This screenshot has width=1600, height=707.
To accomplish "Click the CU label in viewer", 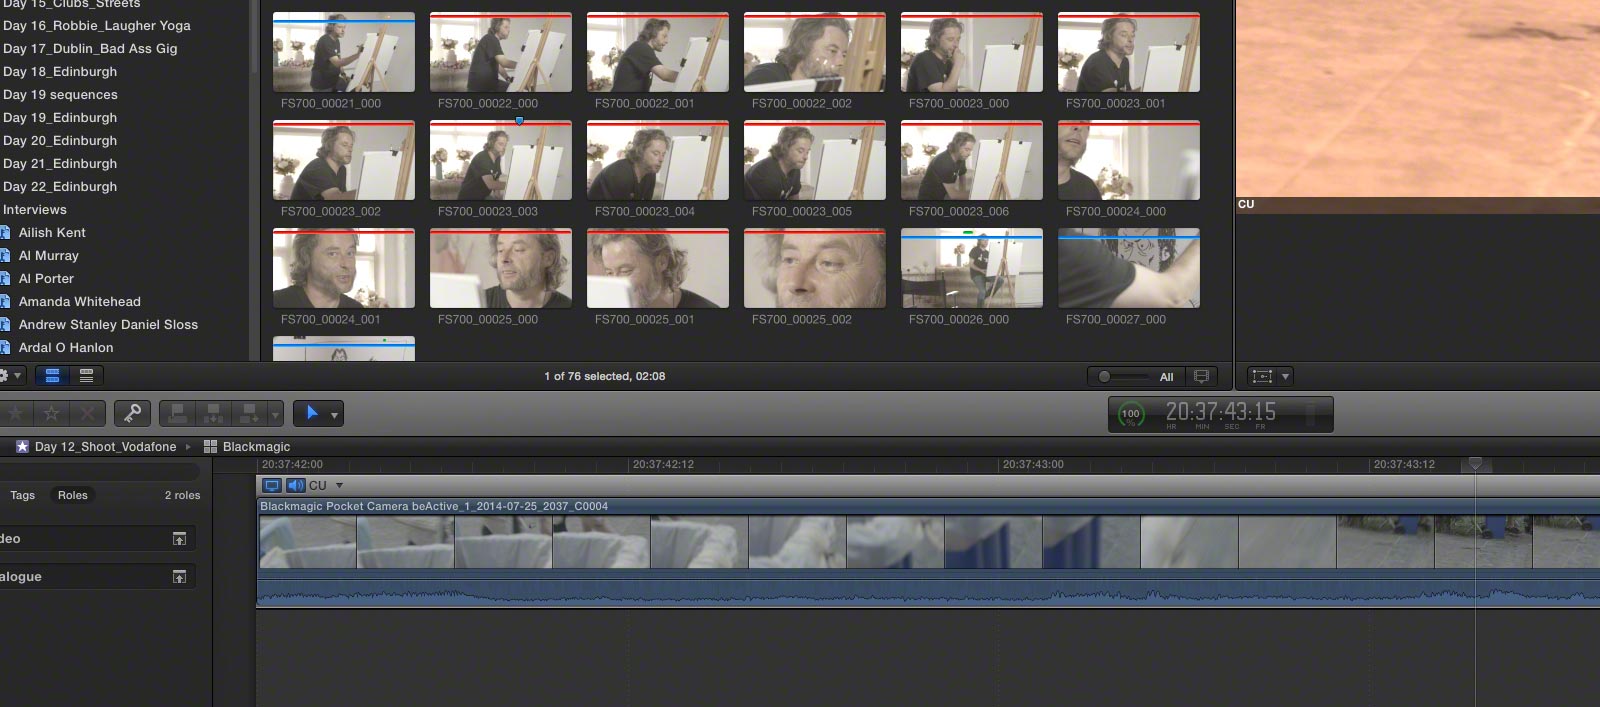I will [1246, 204].
